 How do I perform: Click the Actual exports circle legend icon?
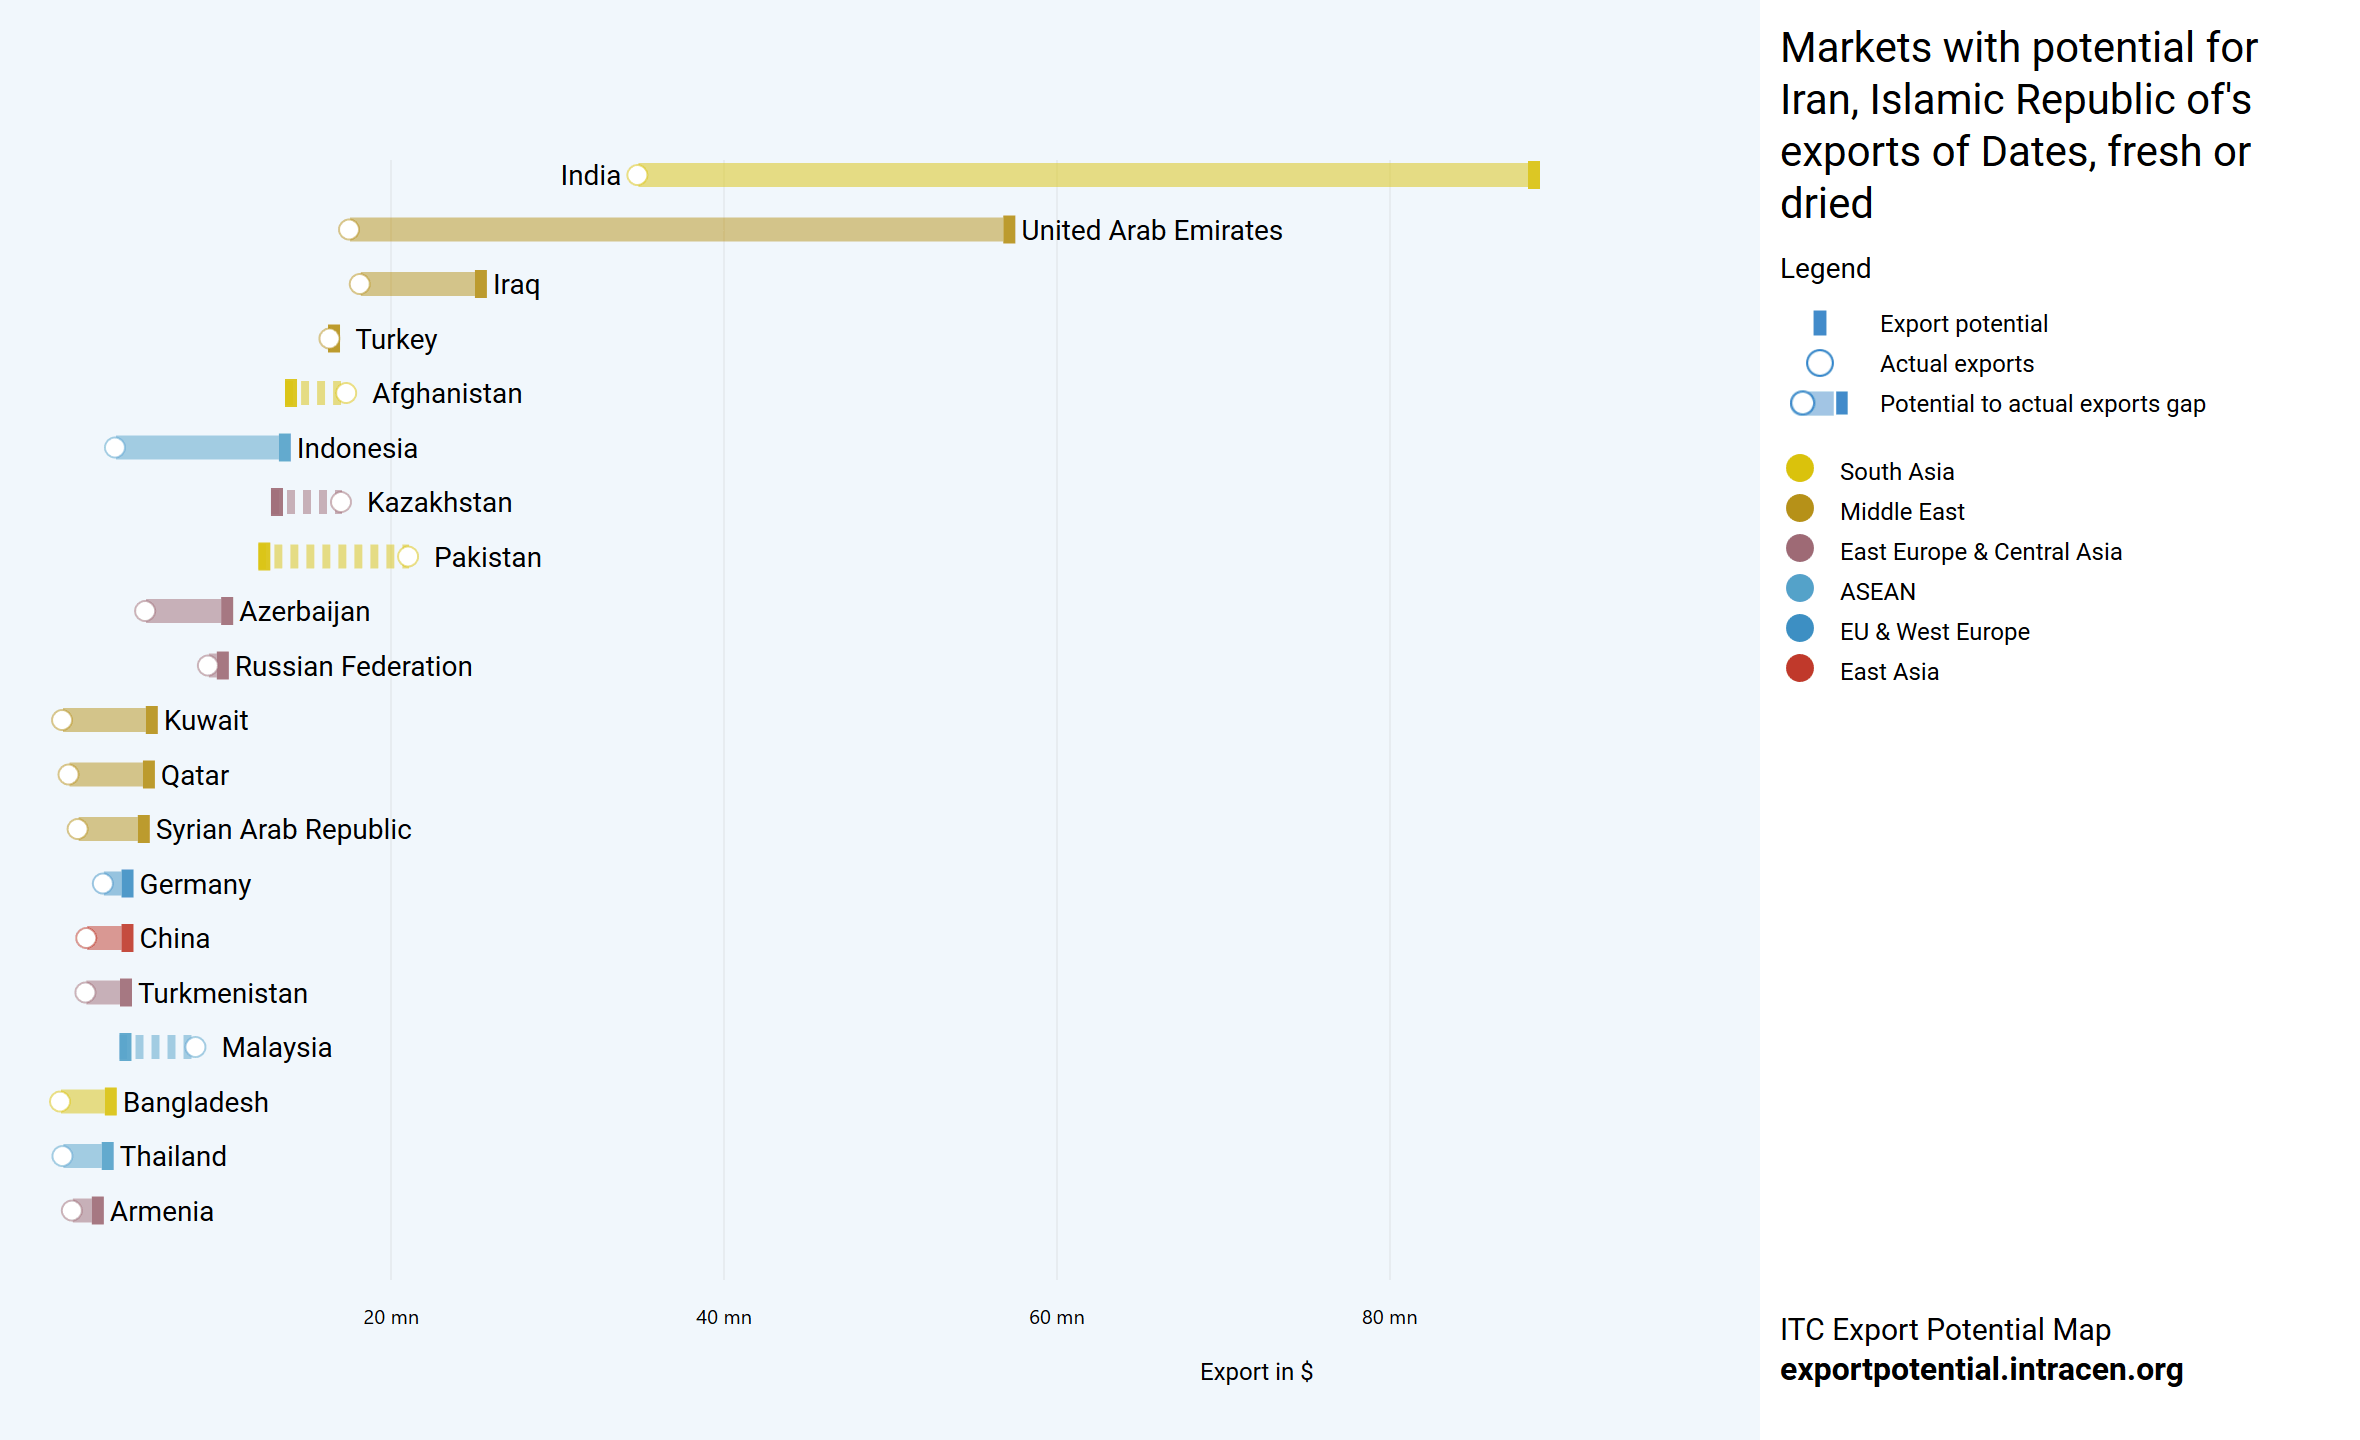point(1819,363)
